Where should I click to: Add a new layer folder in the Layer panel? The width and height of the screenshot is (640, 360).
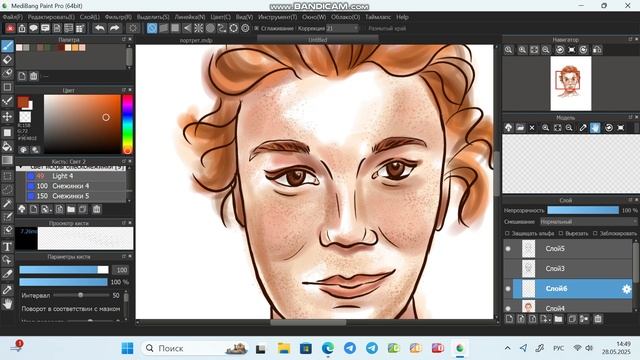(x=558, y=319)
